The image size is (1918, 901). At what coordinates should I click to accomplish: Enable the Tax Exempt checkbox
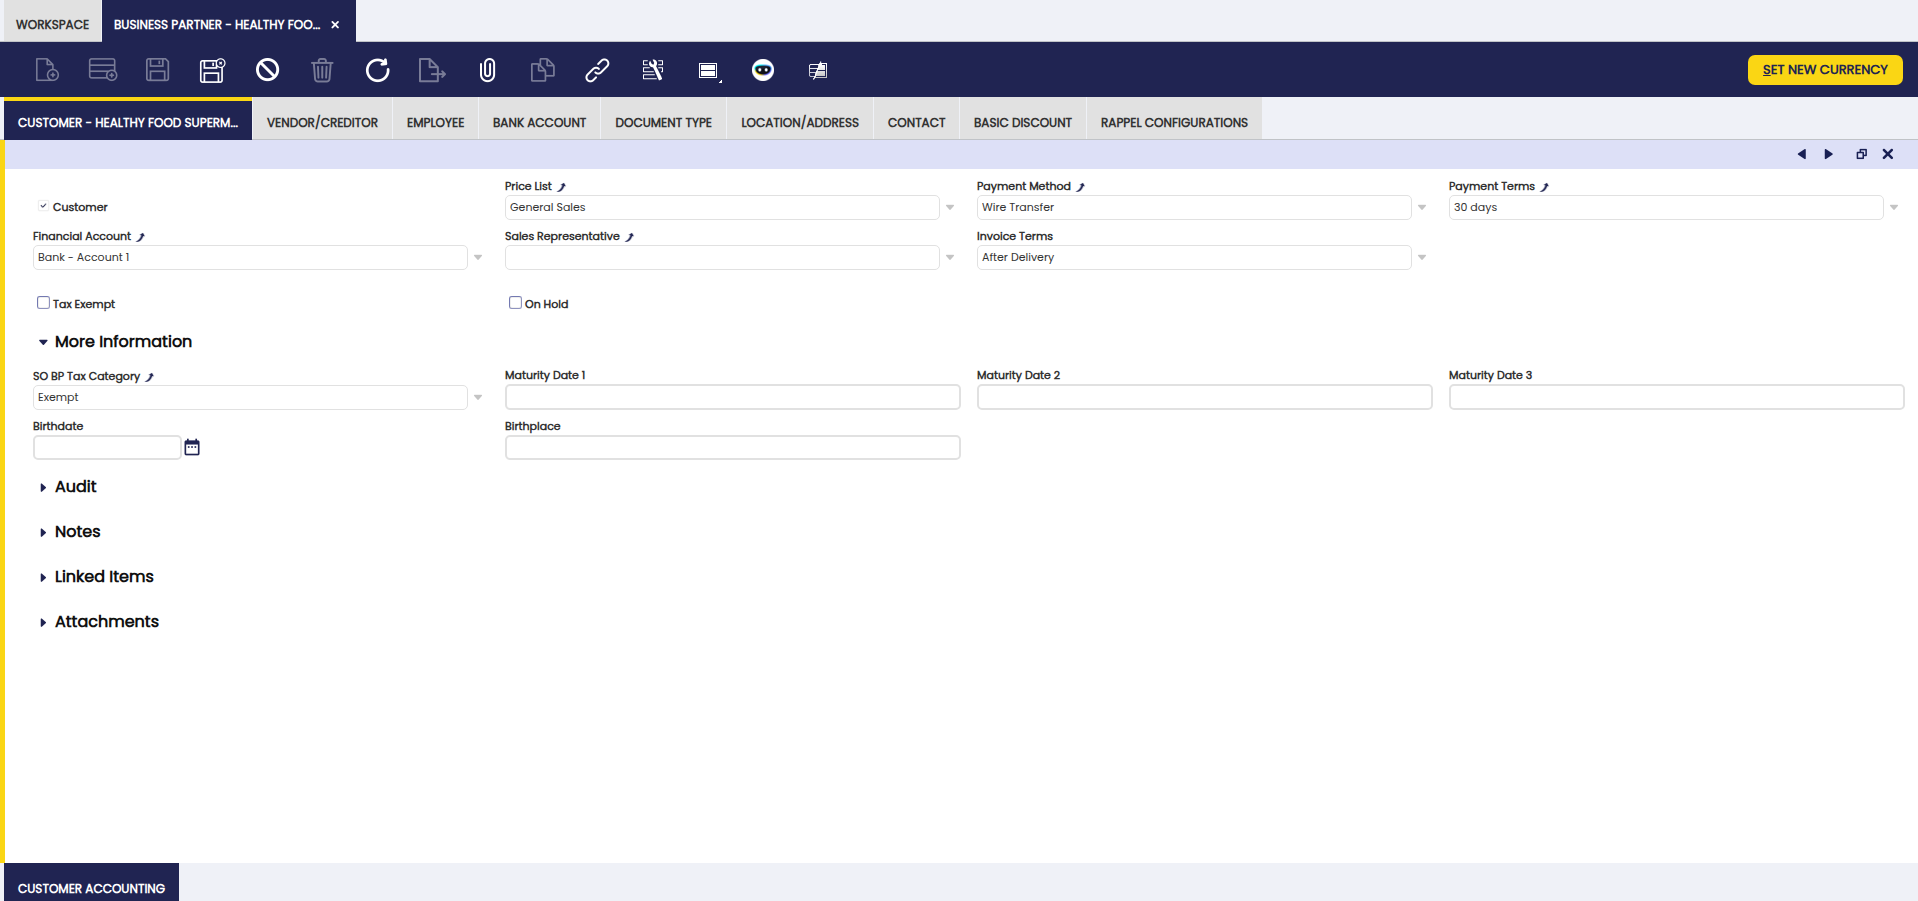tap(43, 303)
